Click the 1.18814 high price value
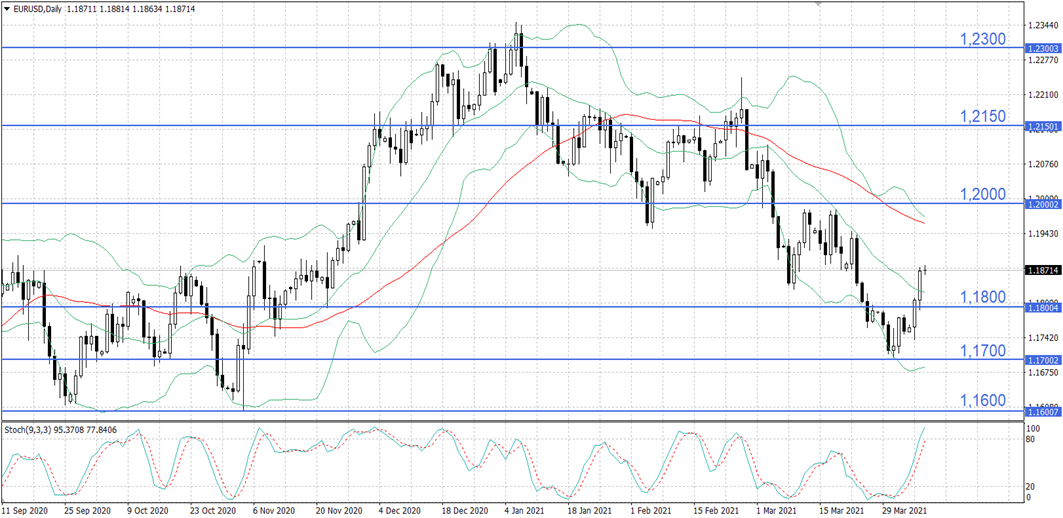 (117, 8)
